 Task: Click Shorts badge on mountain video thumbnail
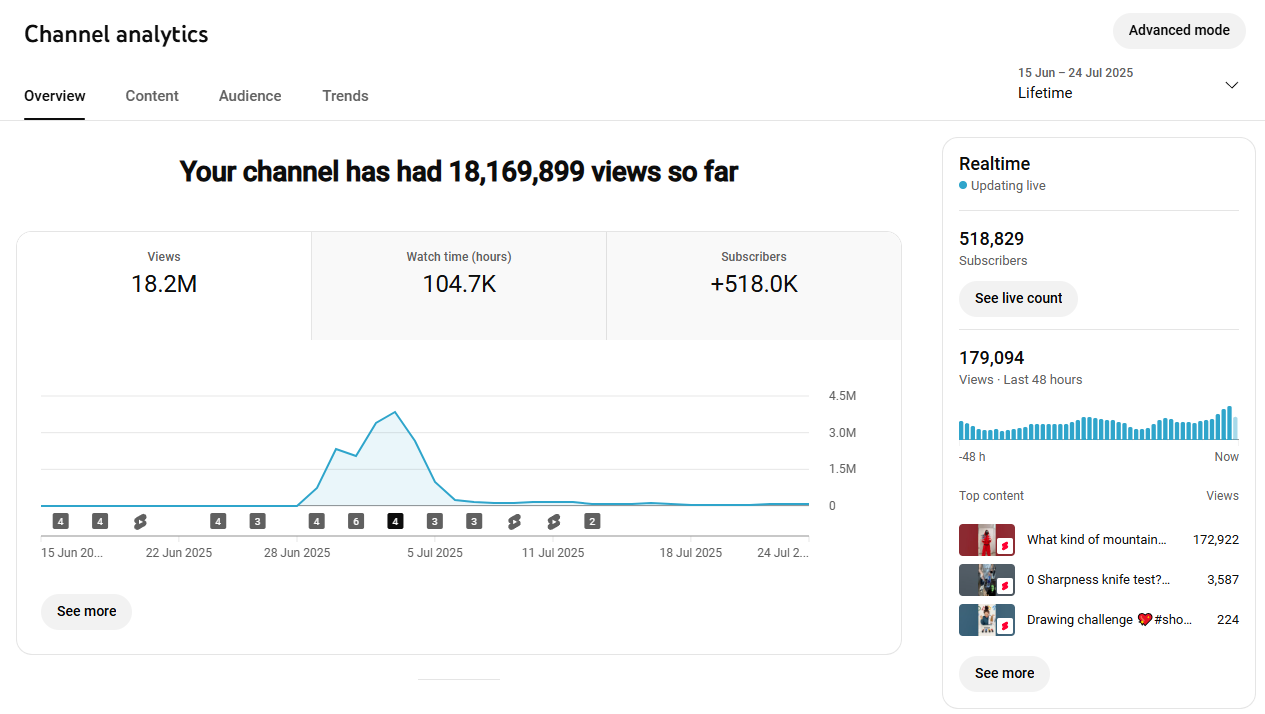(x=1005, y=546)
